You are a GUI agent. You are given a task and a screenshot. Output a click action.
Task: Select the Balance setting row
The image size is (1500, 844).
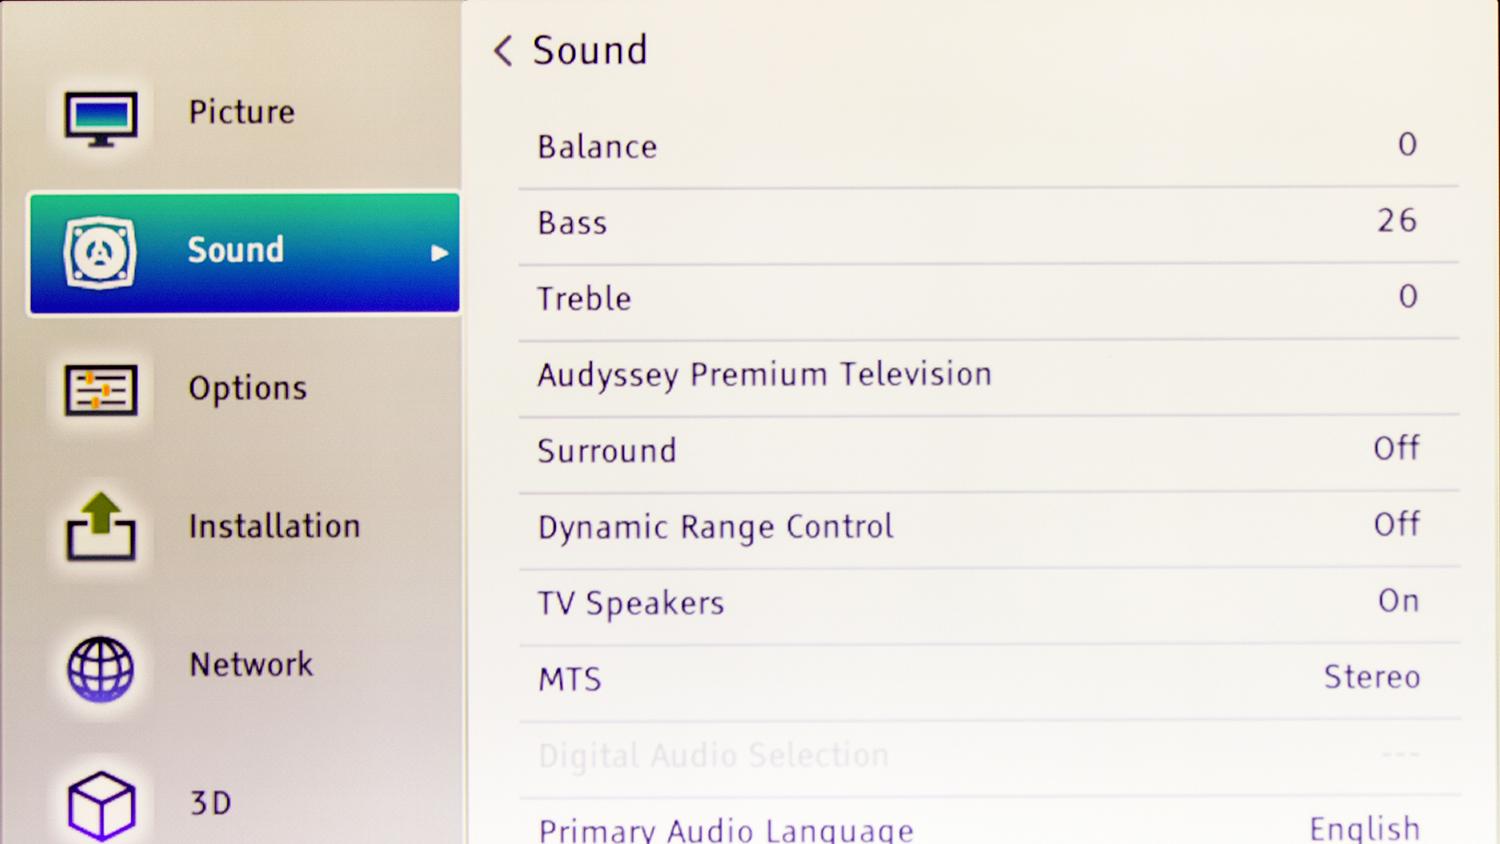(988, 147)
